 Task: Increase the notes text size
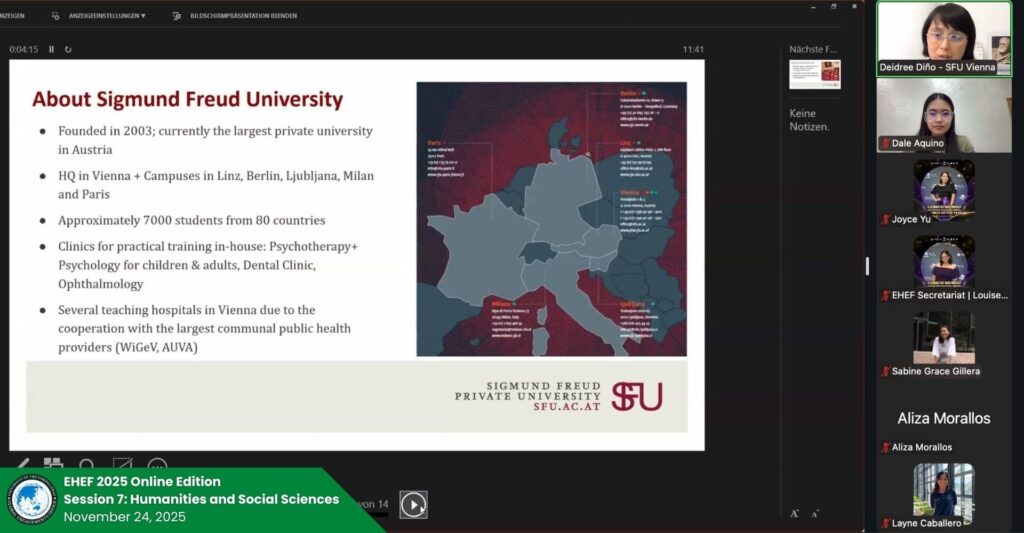coord(795,513)
